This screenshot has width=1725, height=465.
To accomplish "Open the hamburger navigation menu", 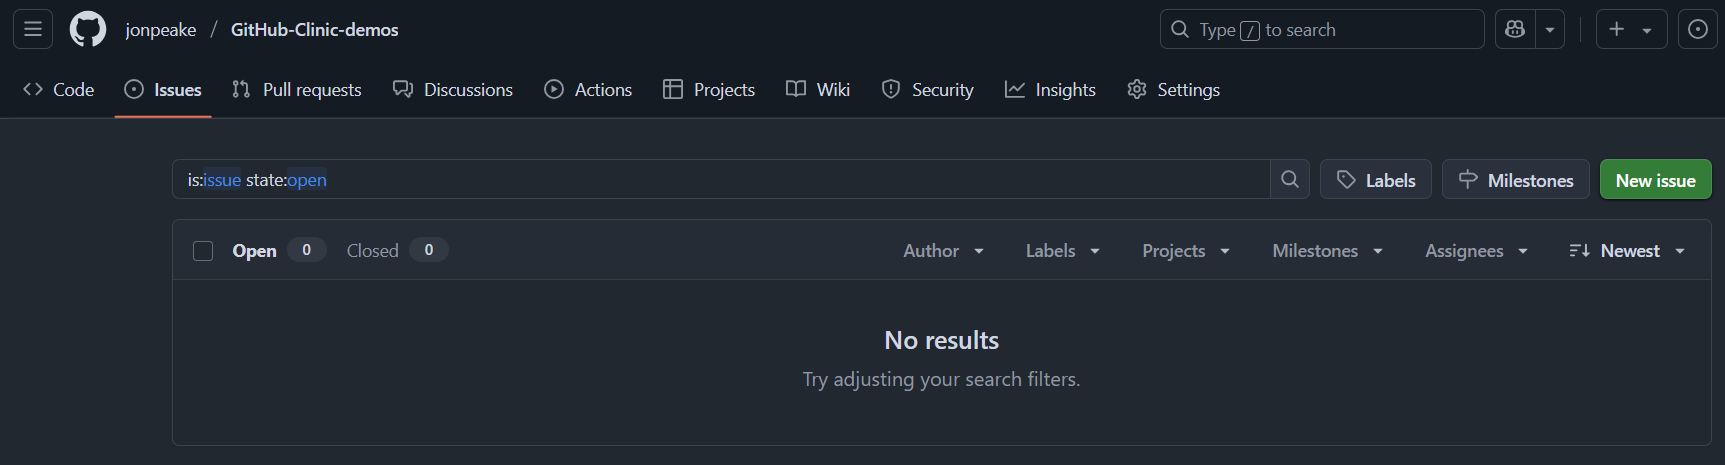I will coord(33,29).
